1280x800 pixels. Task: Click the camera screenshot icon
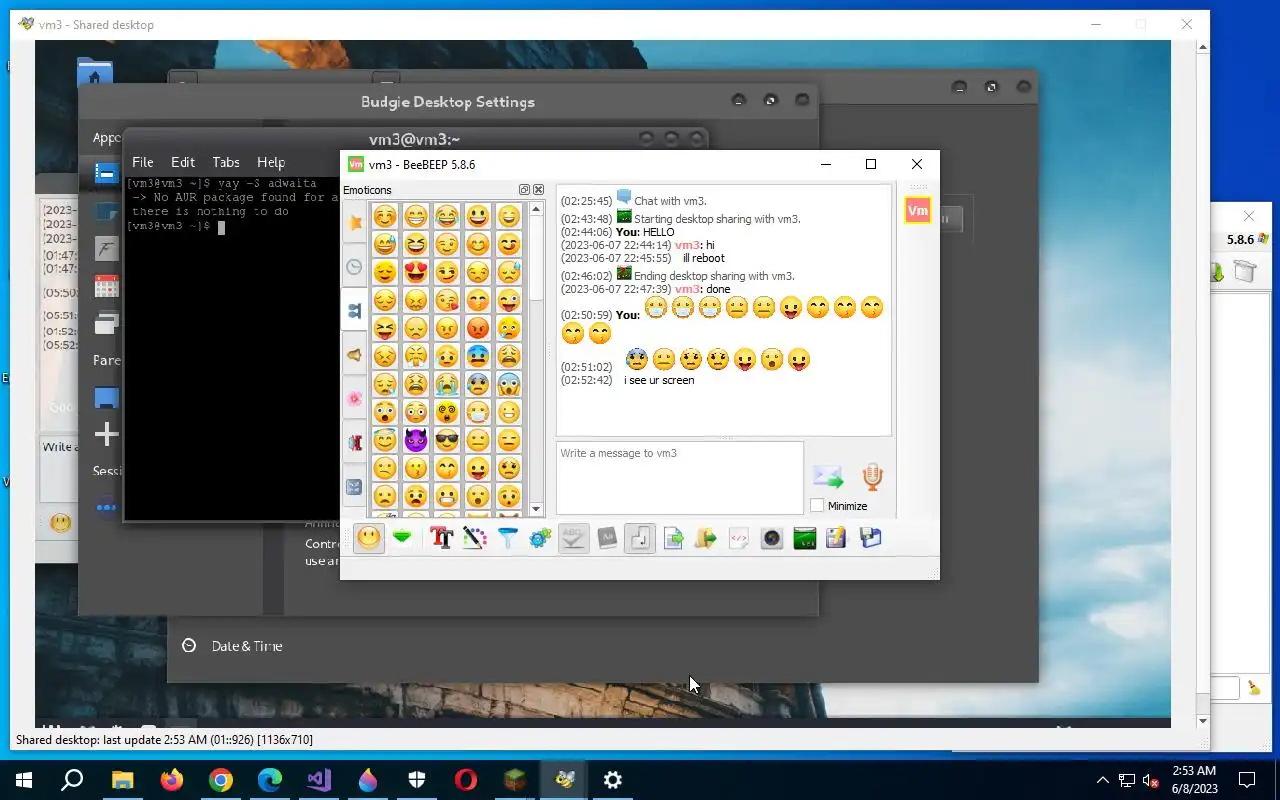point(772,538)
